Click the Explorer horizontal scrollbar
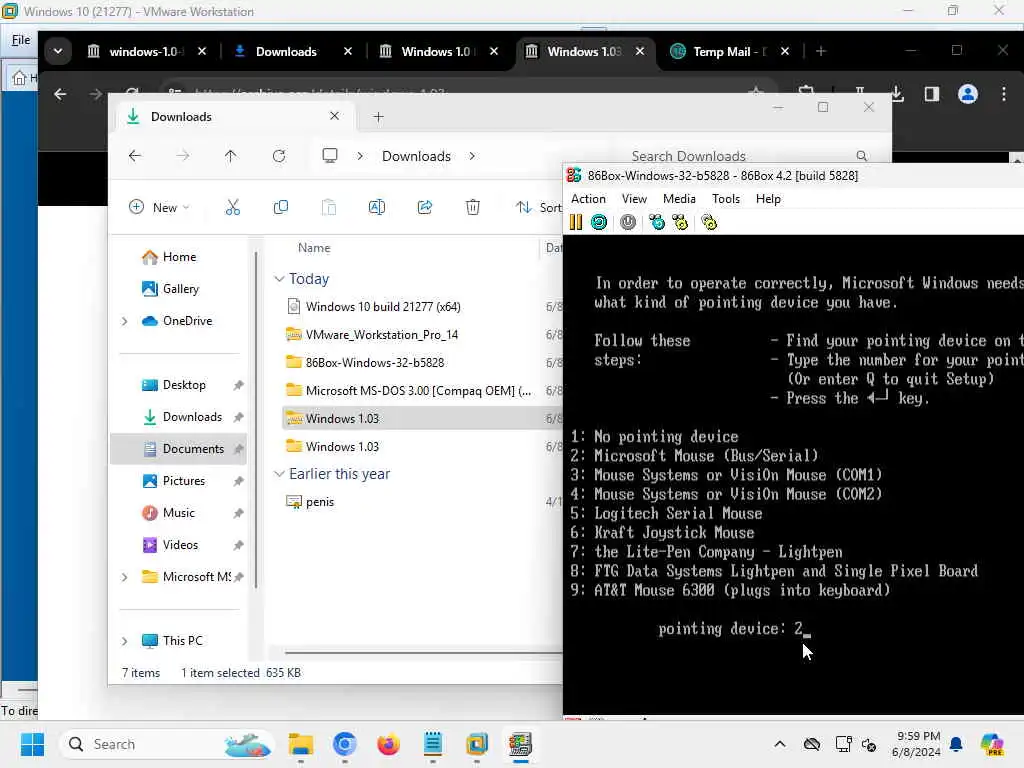 click(x=423, y=652)
